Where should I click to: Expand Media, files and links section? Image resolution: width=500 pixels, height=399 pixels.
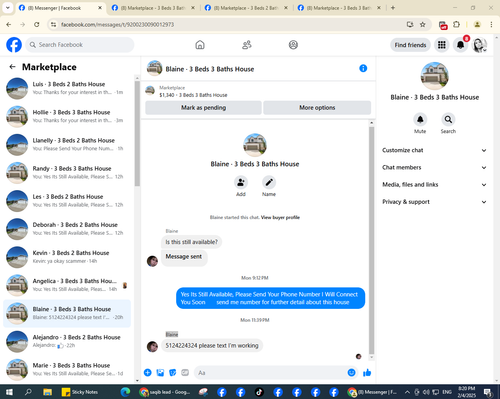[x=434, y=185]
